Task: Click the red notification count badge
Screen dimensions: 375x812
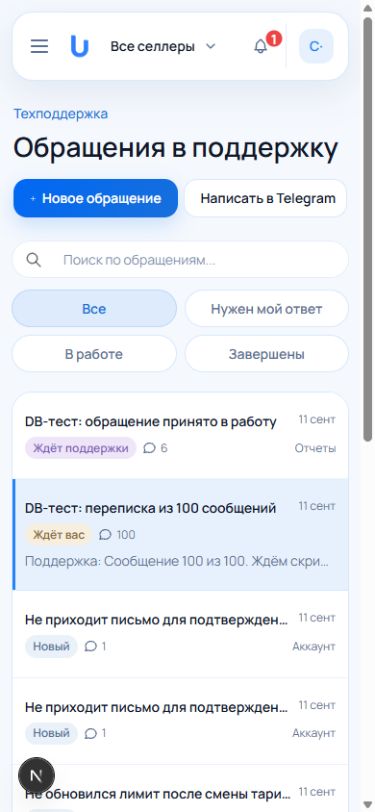Action: [273, 38]
